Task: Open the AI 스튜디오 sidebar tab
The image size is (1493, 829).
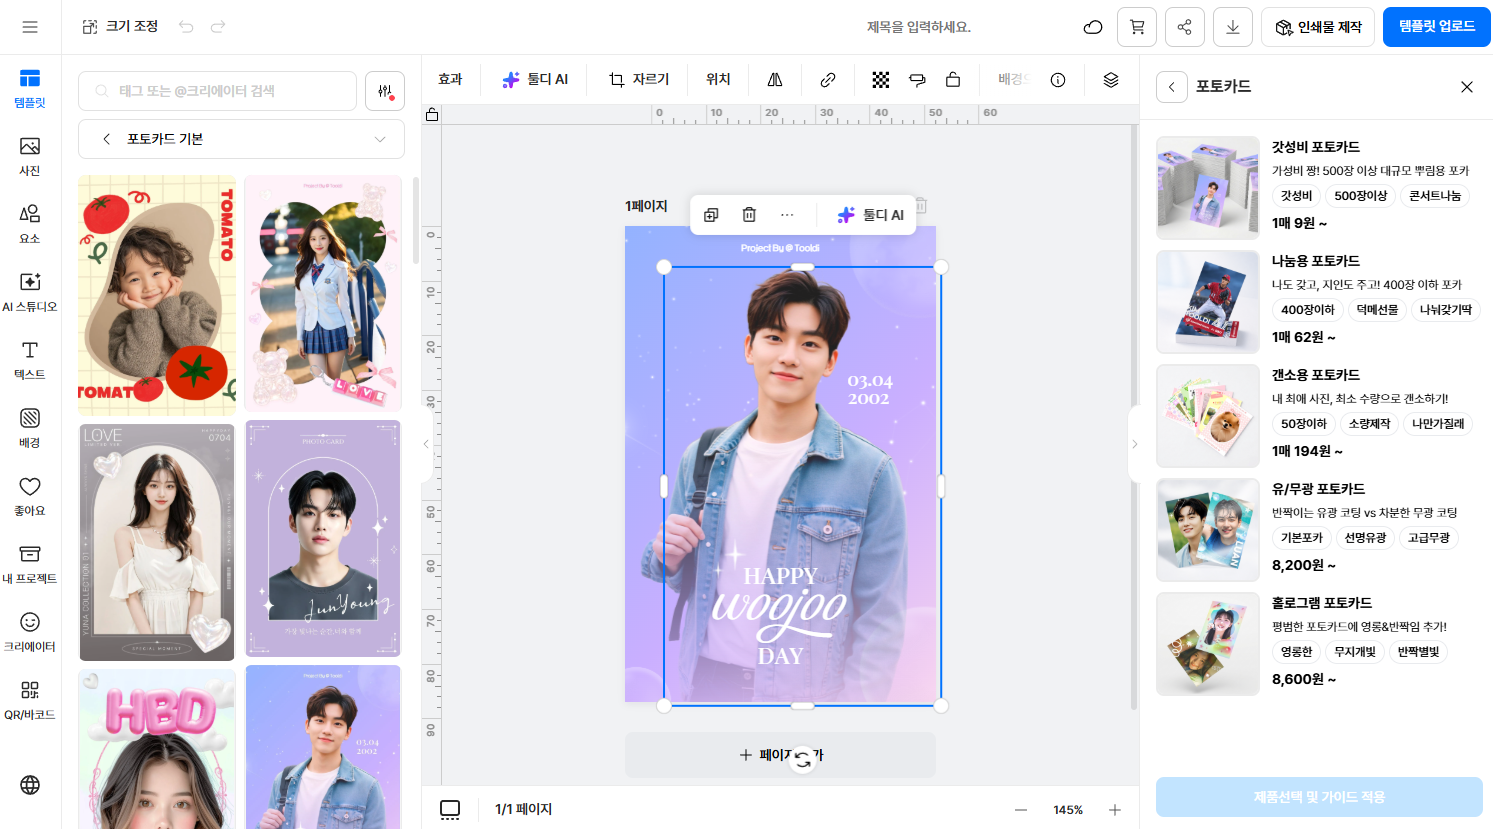Action: (x=30, y=293)
